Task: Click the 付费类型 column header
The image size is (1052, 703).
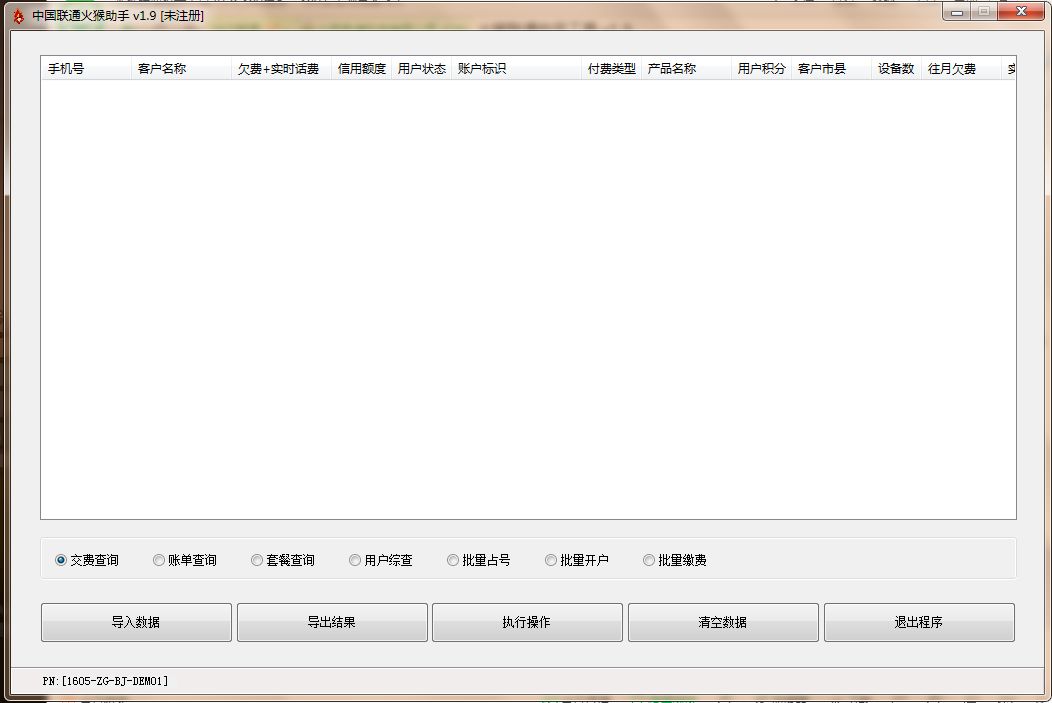Action: click(x=611, y=68)
